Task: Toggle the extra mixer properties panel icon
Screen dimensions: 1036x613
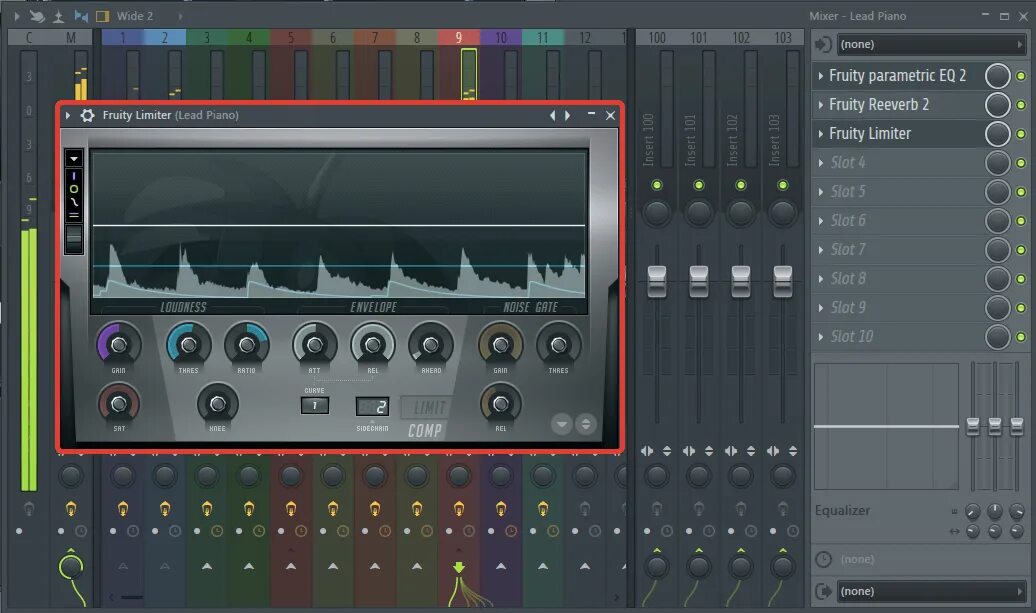Action: (x=102, y=16)
